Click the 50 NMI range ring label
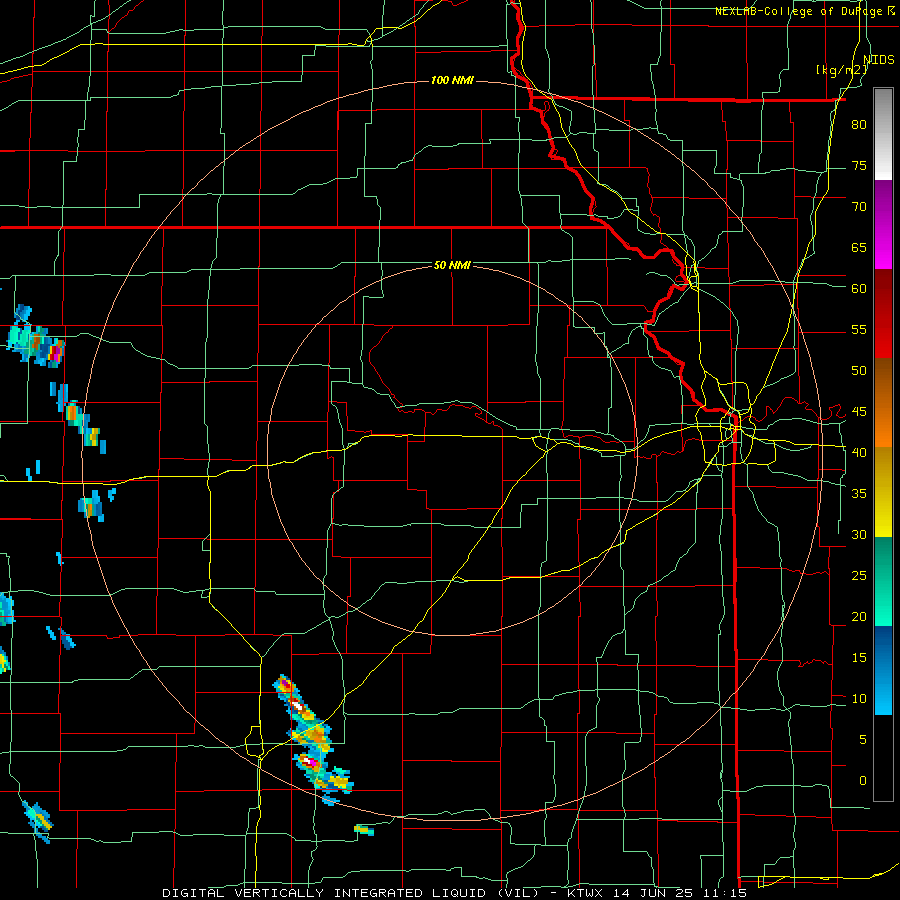The image size is (900, 900). (x=452, y=265)
